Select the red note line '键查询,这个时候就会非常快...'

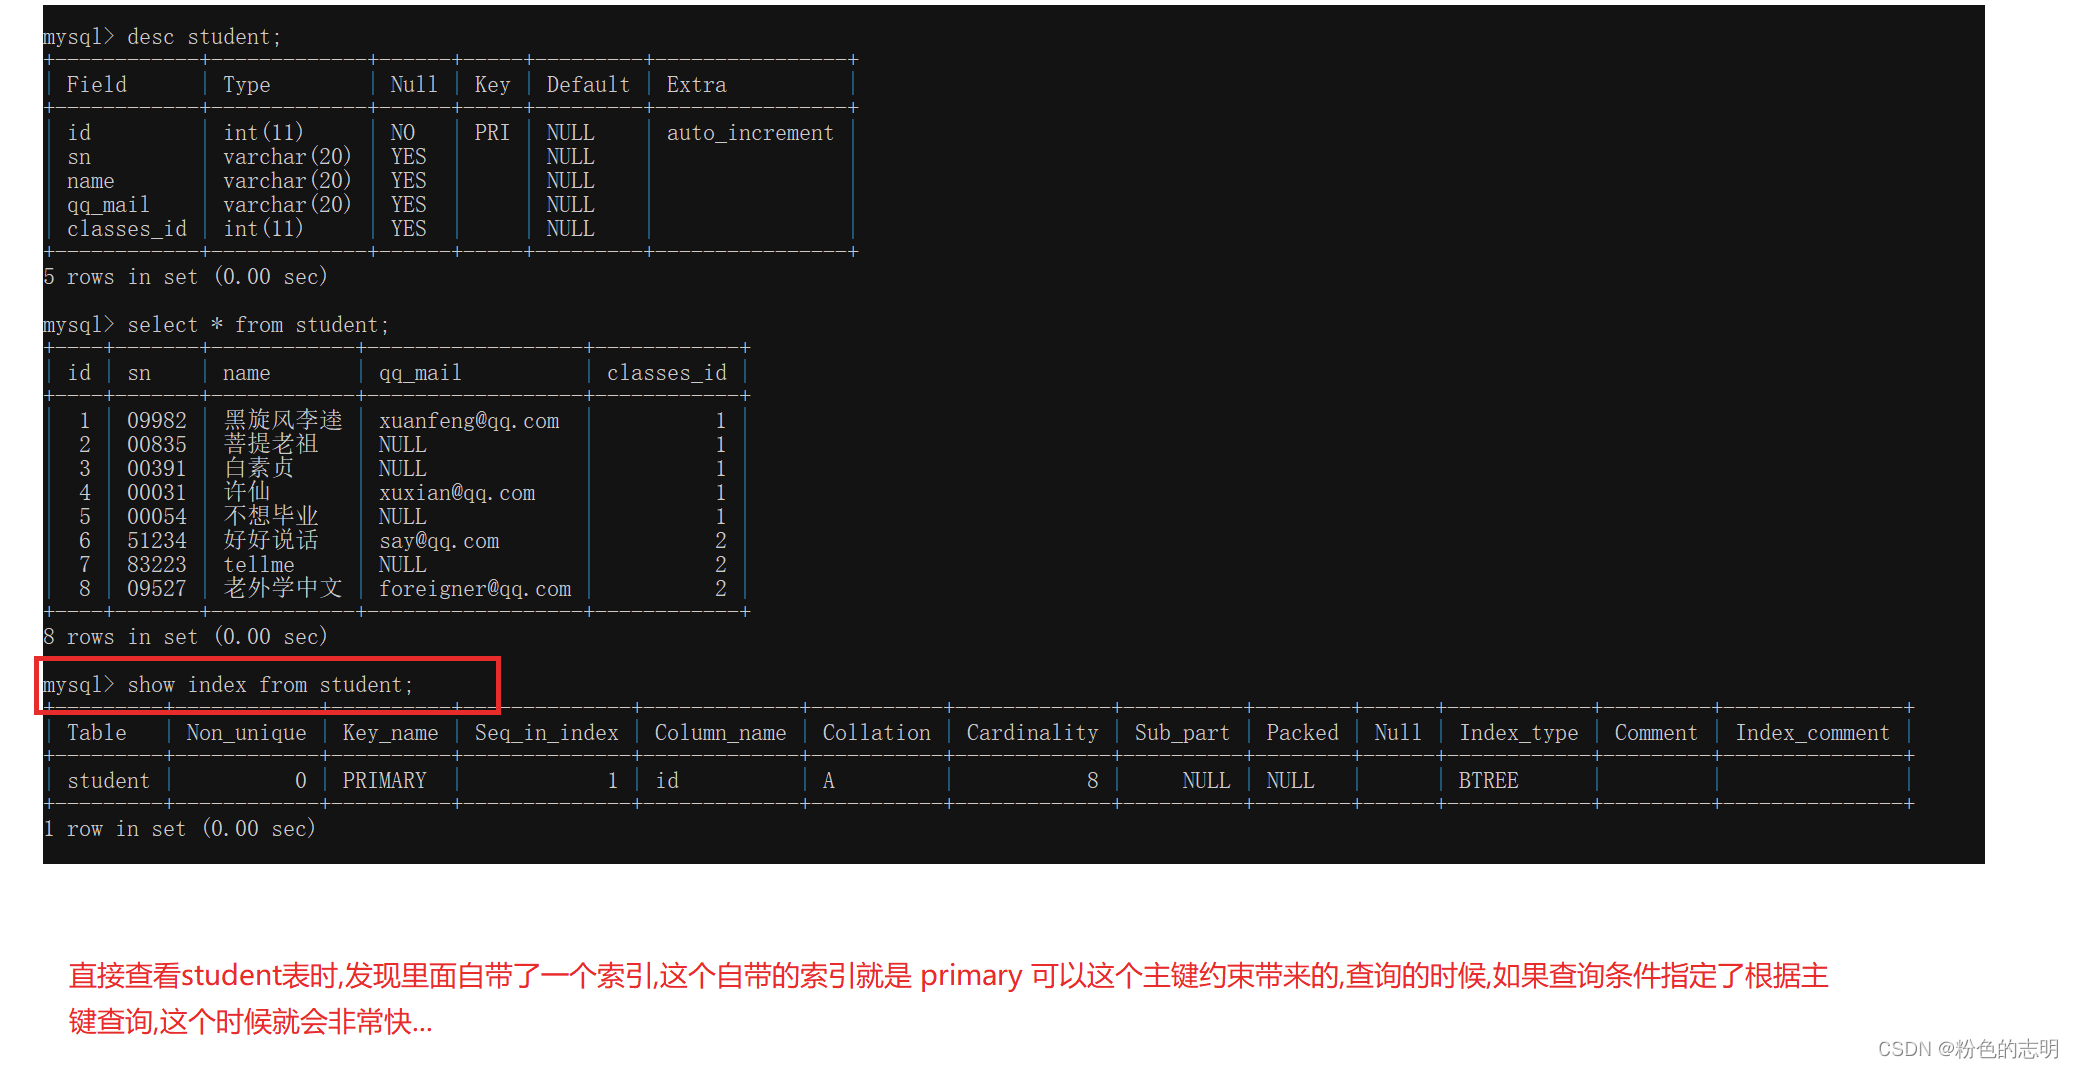[250, 1021]
